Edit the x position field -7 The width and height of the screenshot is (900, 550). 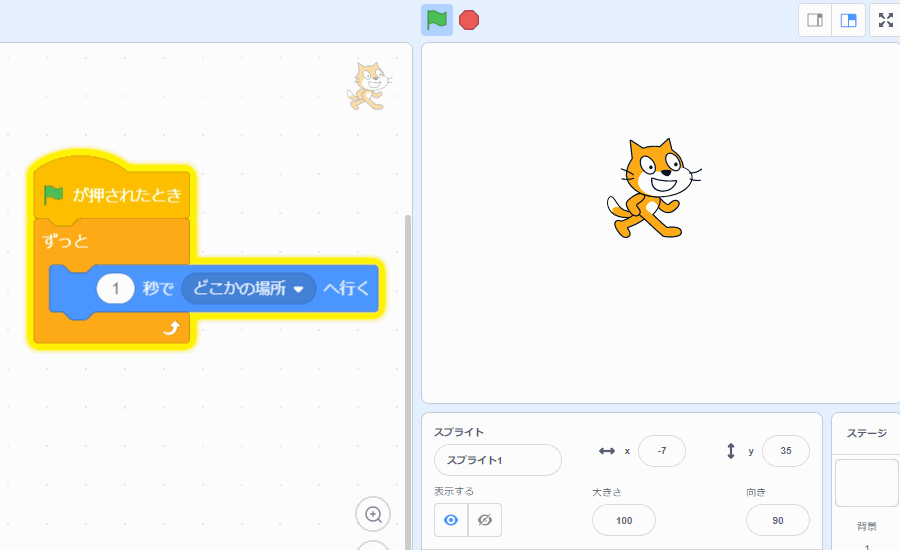[662, 451]
